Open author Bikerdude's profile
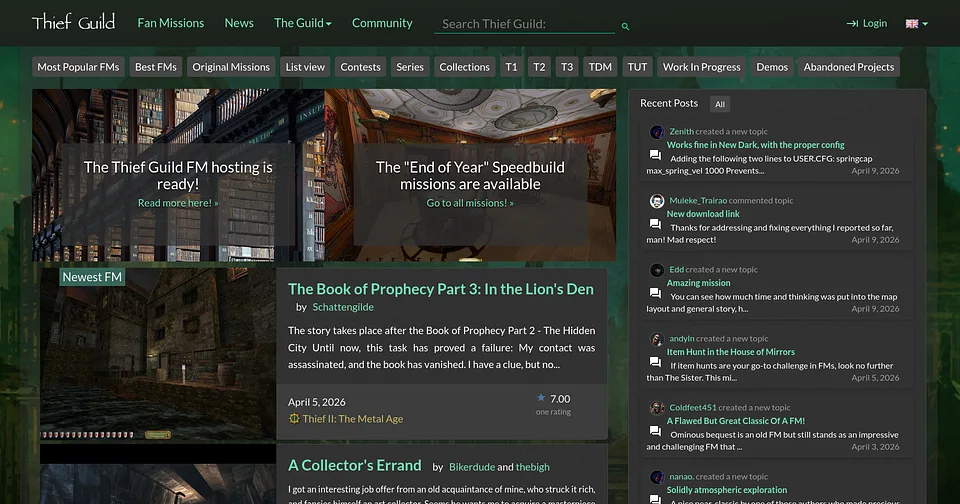Image resolution: width=960 pixels, height=504 pixels. pos(471,467)
